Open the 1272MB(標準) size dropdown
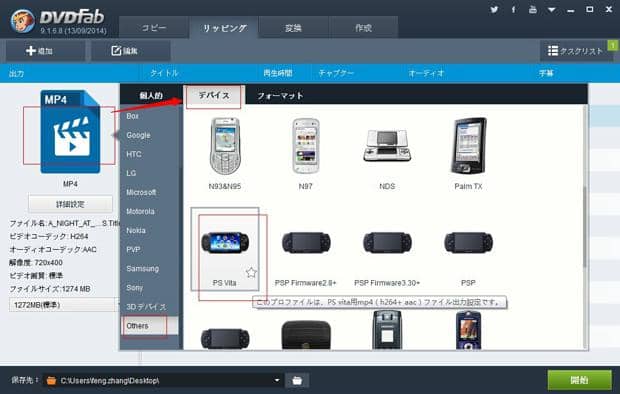 (x=64, y=305)
